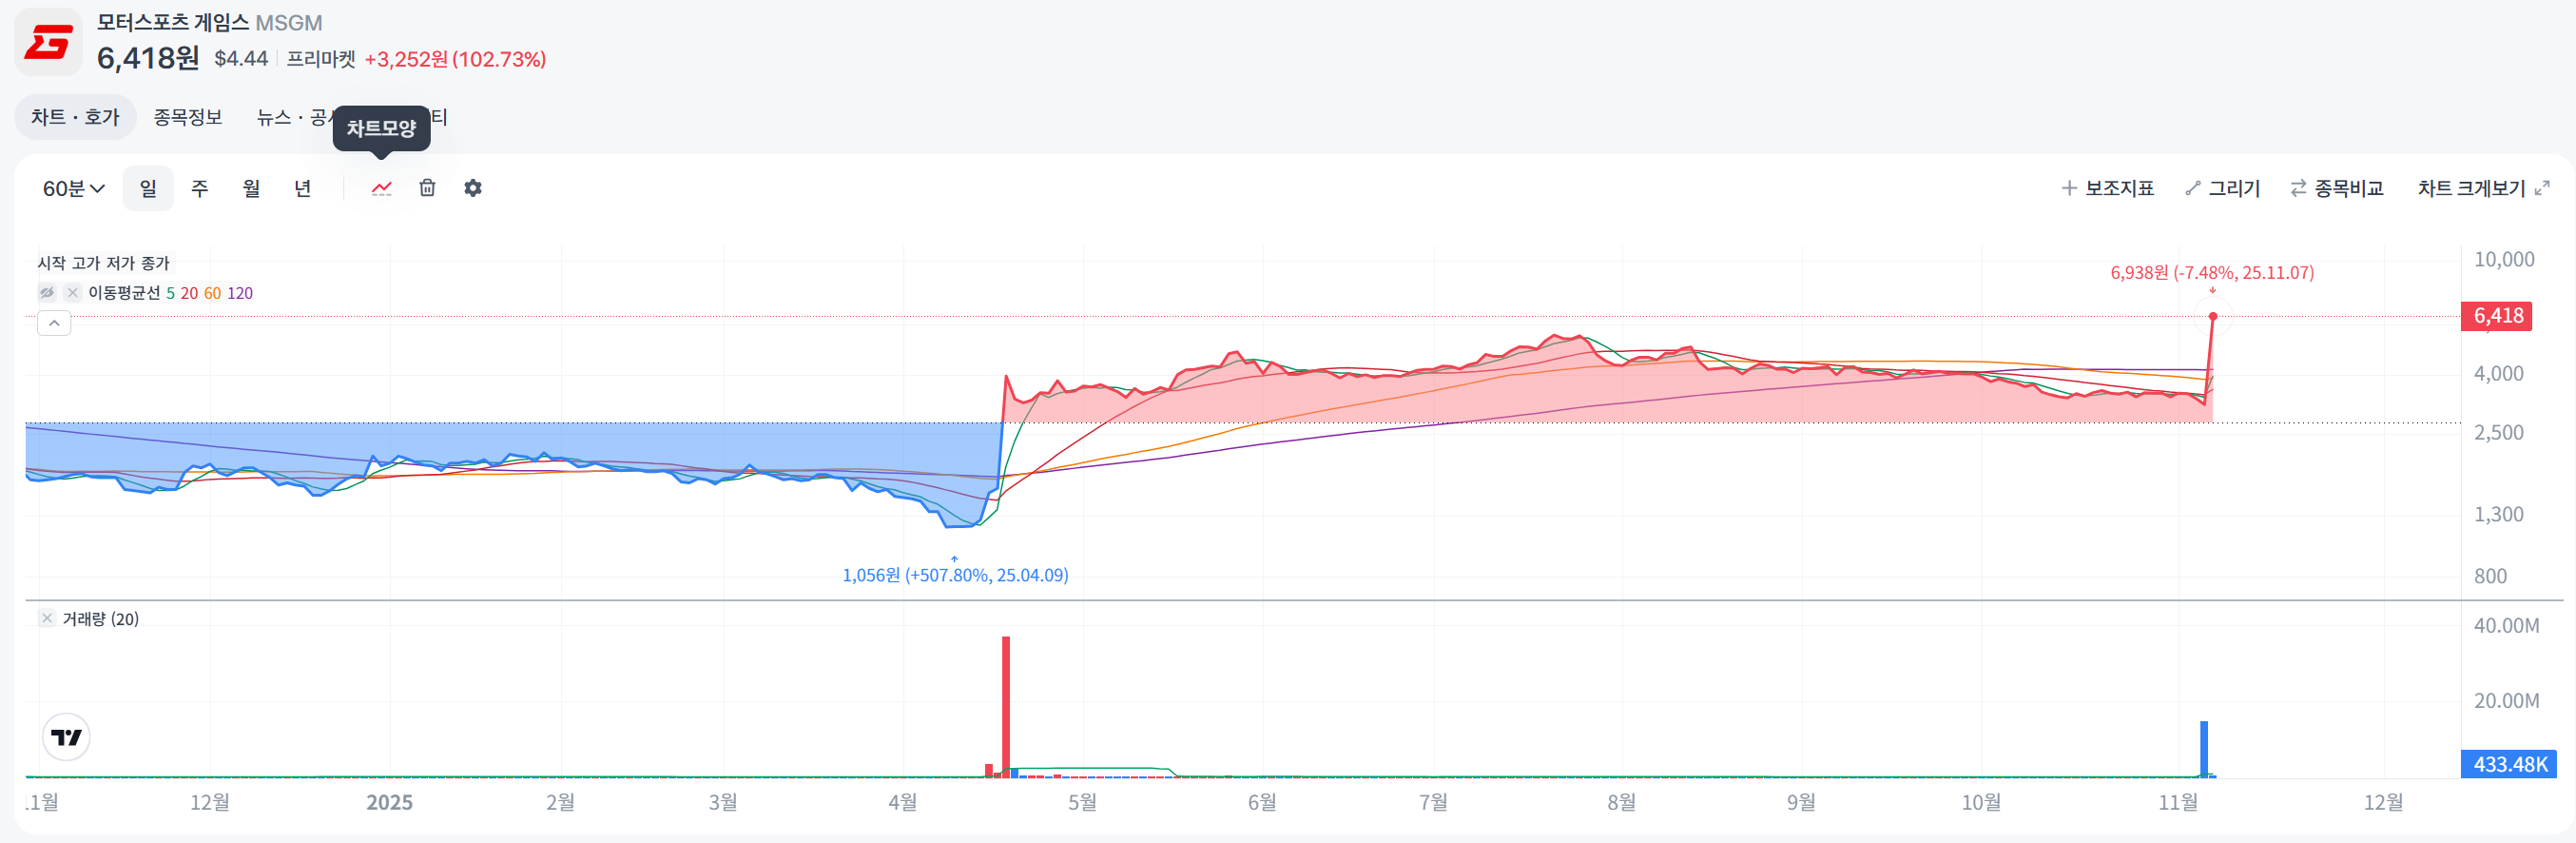Enlarge the chart (차트 크게보기)

pyautogui.click(x=2483, y=188)
